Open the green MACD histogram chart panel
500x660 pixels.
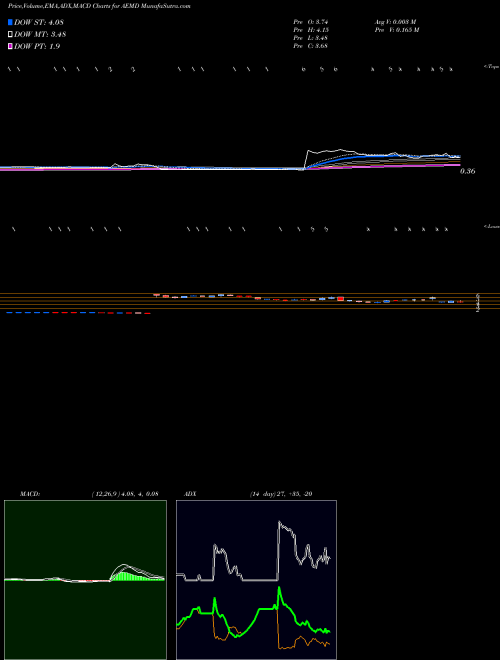click(x=85, y=580)
